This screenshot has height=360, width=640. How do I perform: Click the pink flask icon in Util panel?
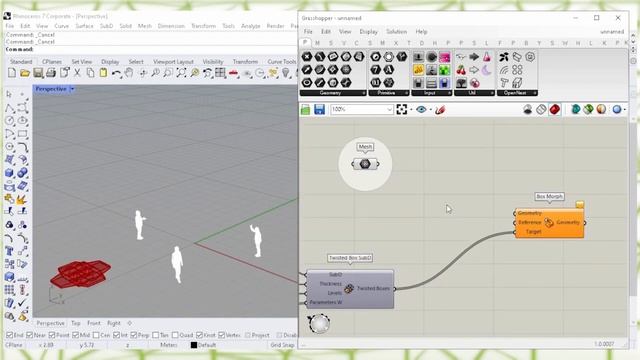487,57
